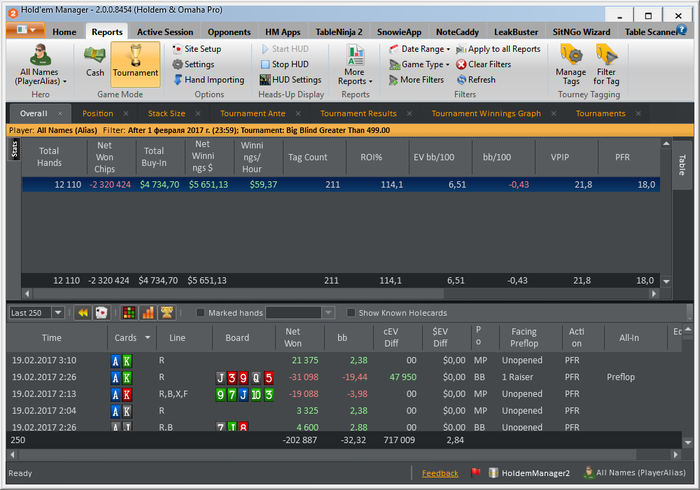This screenshot has height=490, width=700.
Task: Click the Feedback link
Action: pyautogui.click(x=440, y=473)
